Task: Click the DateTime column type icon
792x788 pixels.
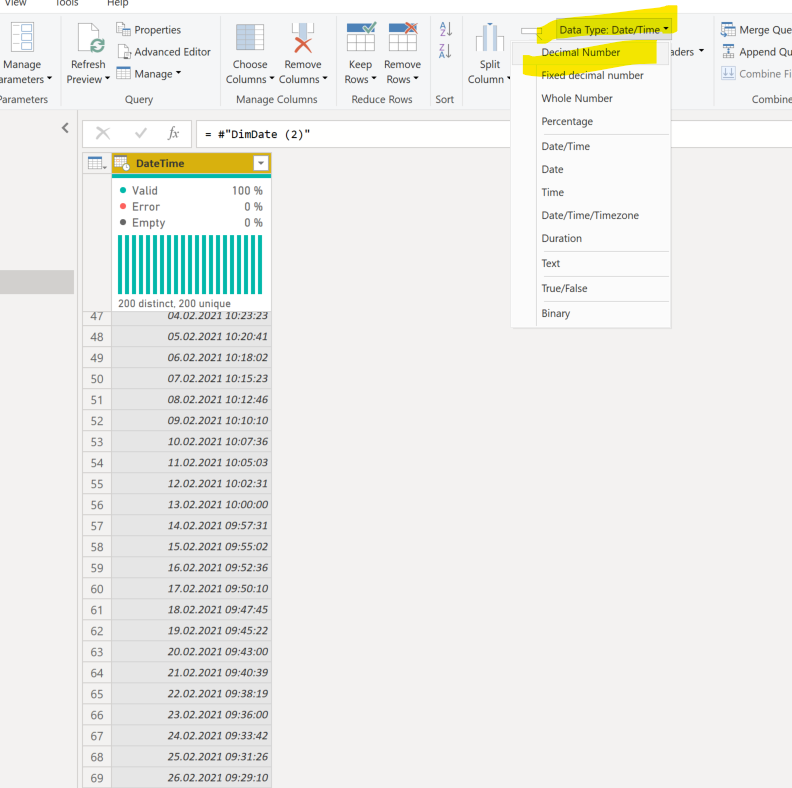Action: [x=122, y=163]
